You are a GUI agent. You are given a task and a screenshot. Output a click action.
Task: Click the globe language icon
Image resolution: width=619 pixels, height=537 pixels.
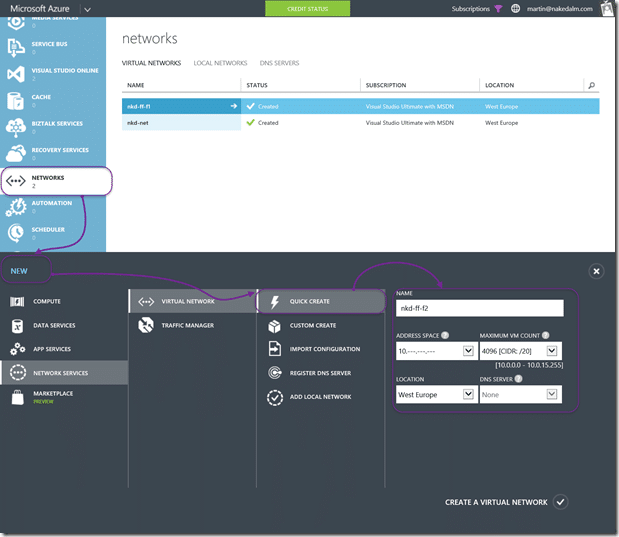515,9
